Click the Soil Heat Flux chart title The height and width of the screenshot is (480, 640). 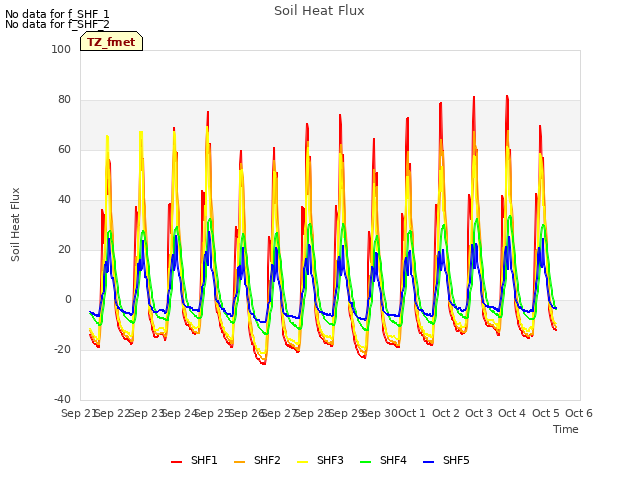pyautogui.click(x=319, y=11)
